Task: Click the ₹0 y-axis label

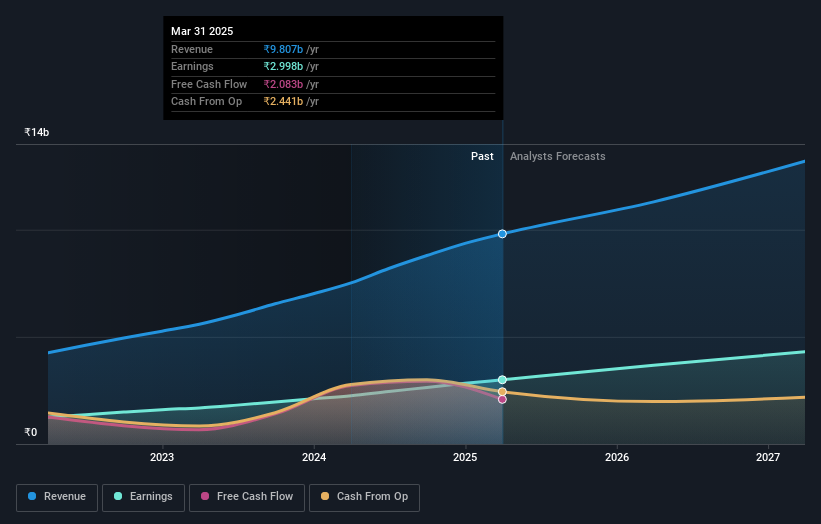Action: [x=31, y=432]
